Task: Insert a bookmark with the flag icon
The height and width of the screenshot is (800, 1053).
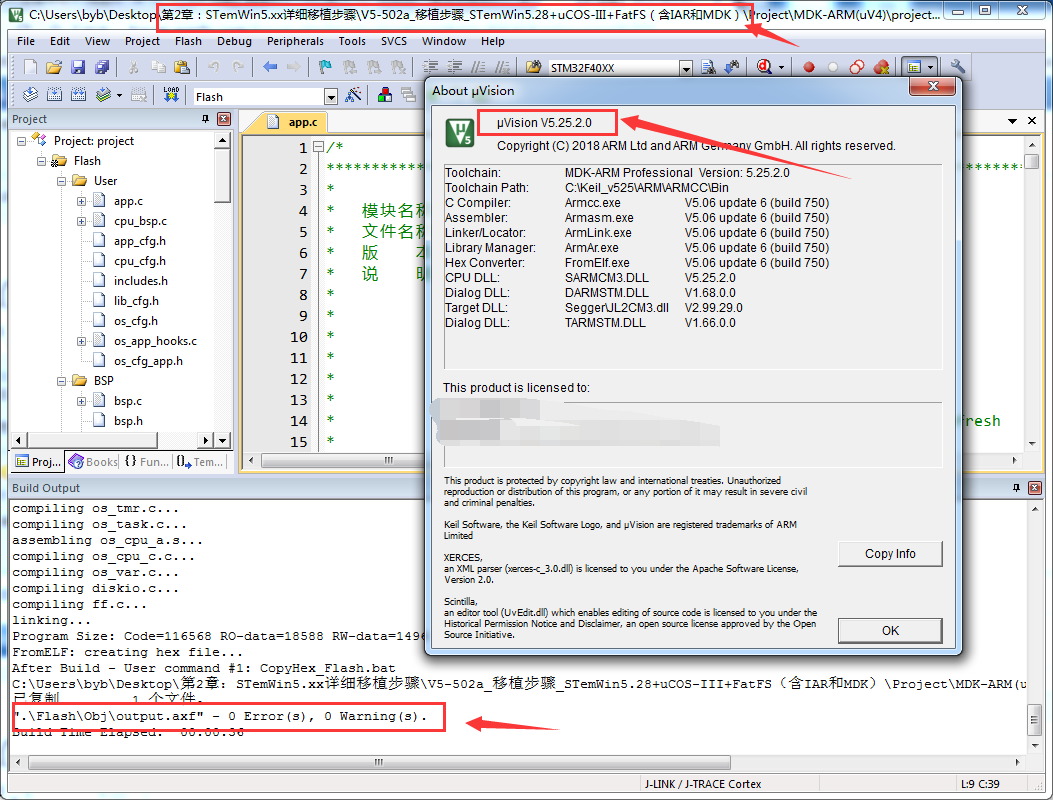Action: coord(325,67)
